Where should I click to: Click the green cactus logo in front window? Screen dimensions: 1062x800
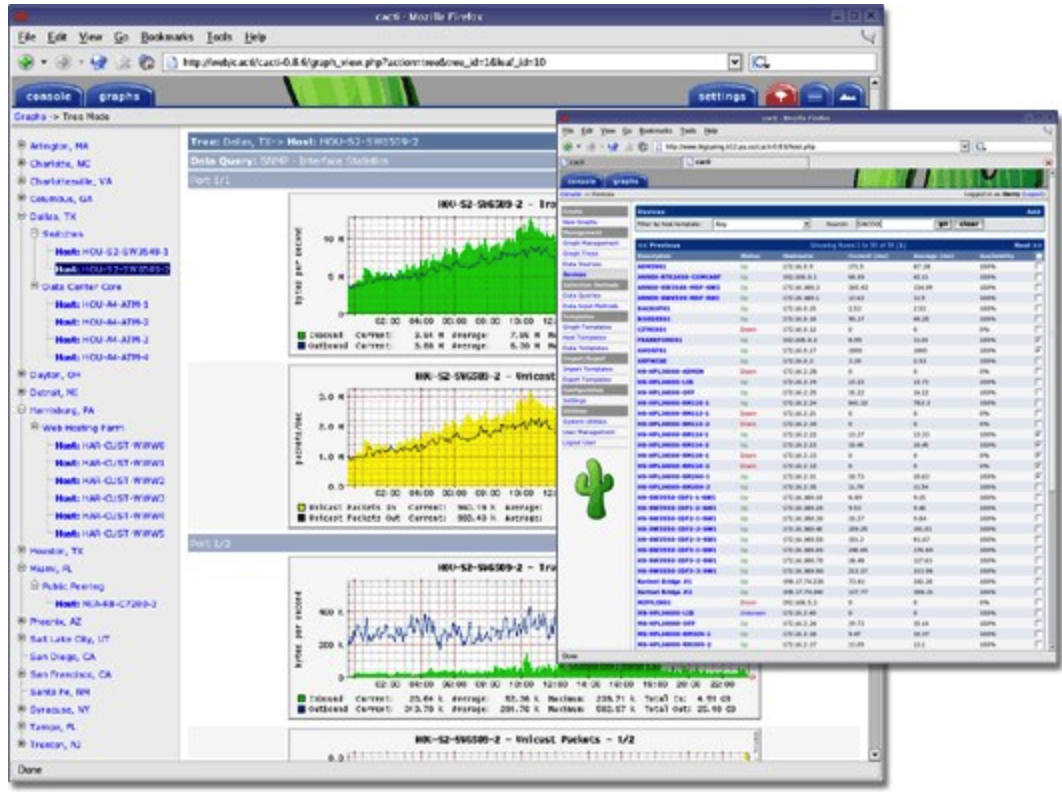point(594,488)
